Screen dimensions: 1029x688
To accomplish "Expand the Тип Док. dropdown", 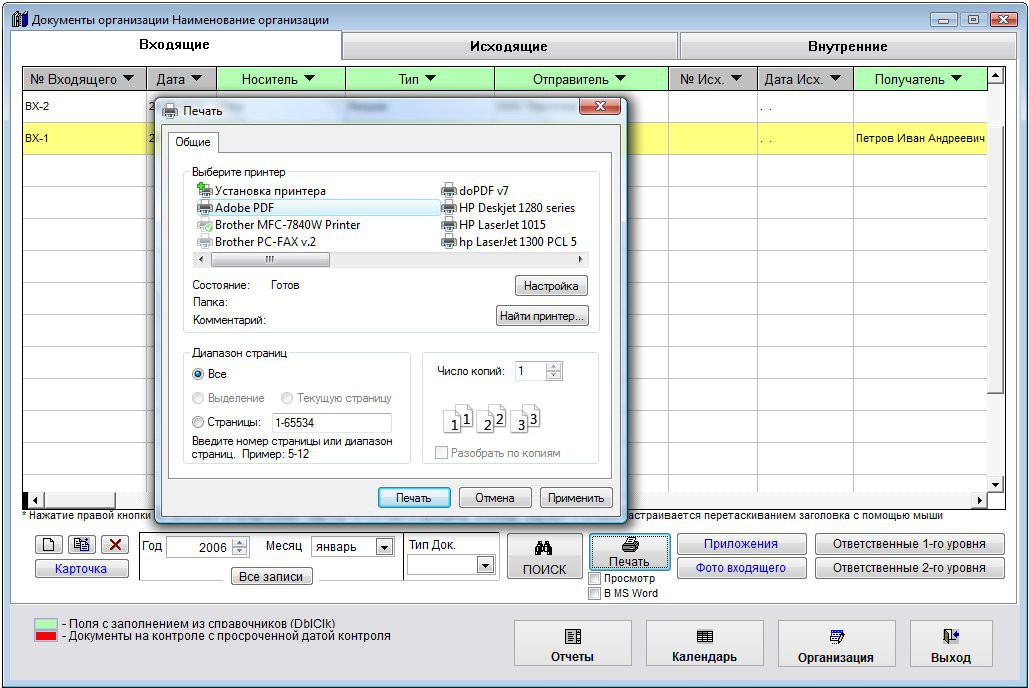I will click(485, 565).
